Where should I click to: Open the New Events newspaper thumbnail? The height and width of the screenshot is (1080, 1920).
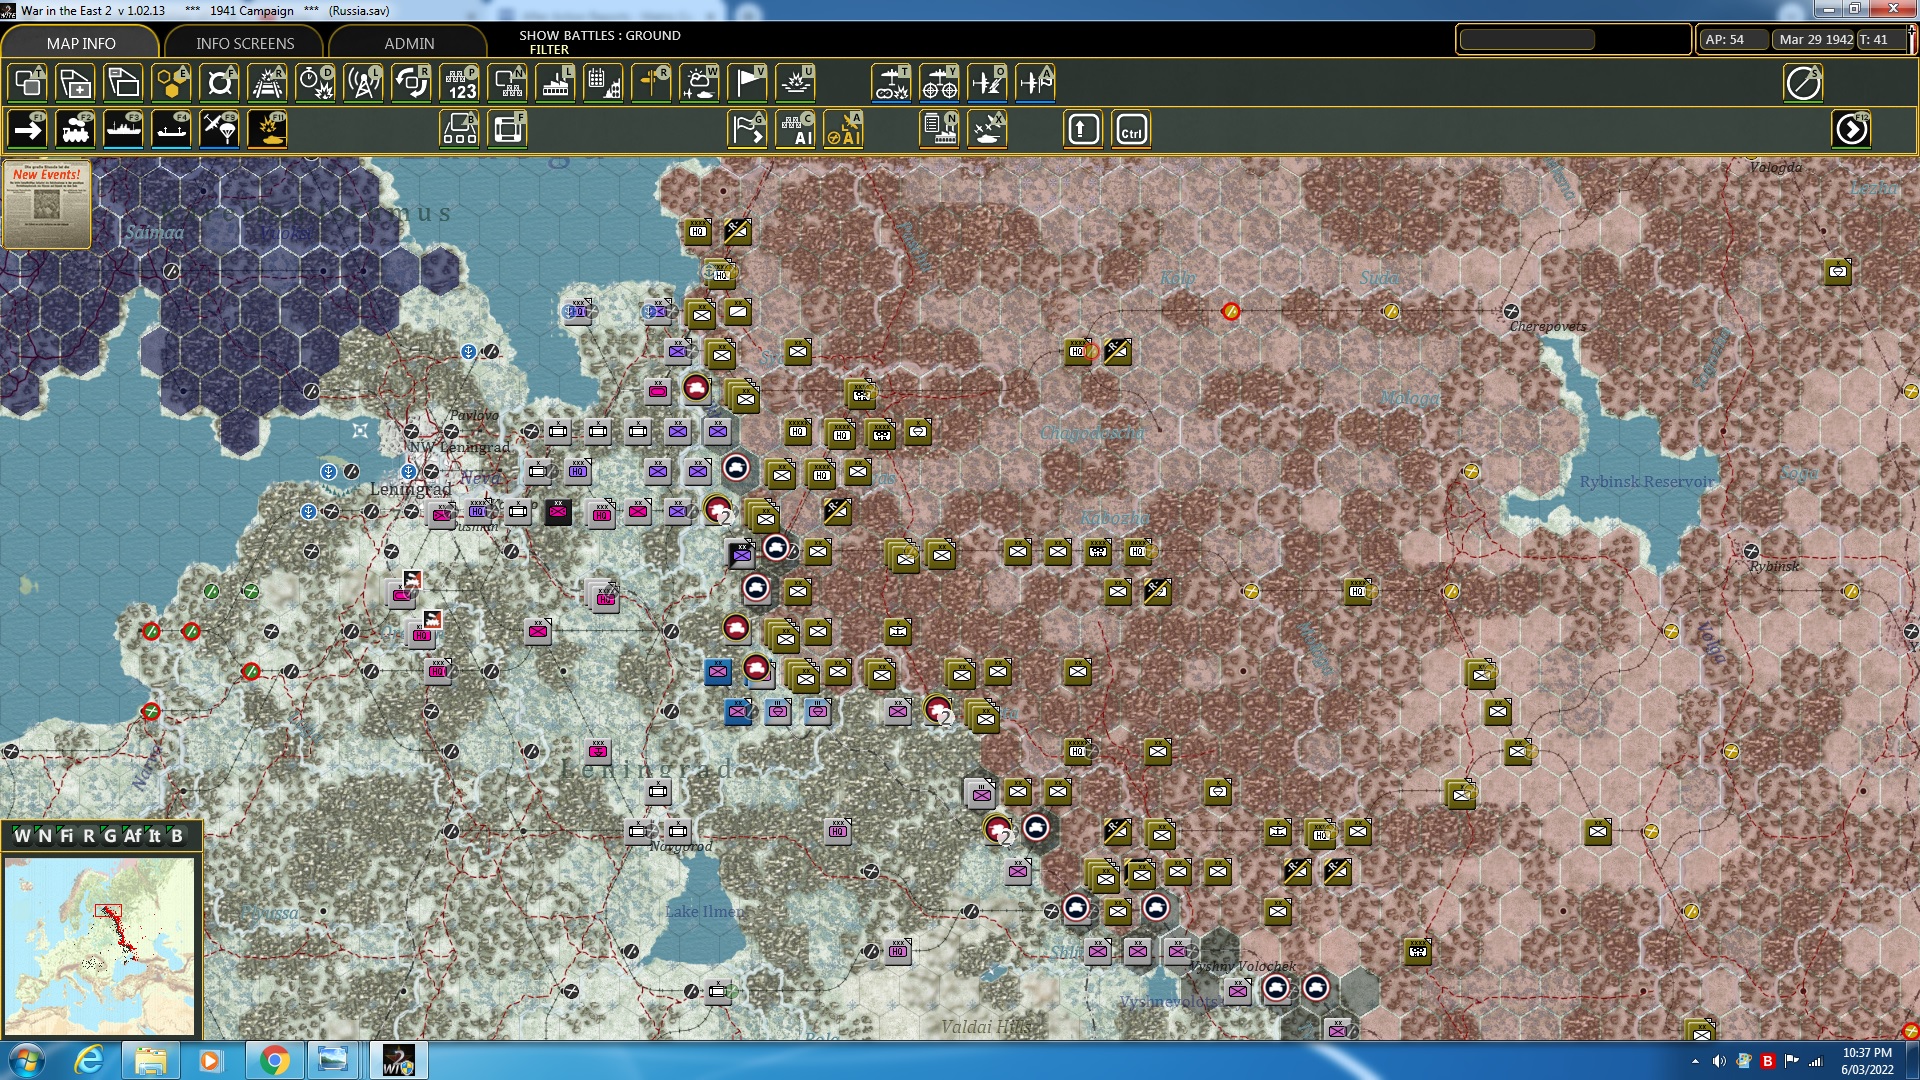tap(46, 204)
